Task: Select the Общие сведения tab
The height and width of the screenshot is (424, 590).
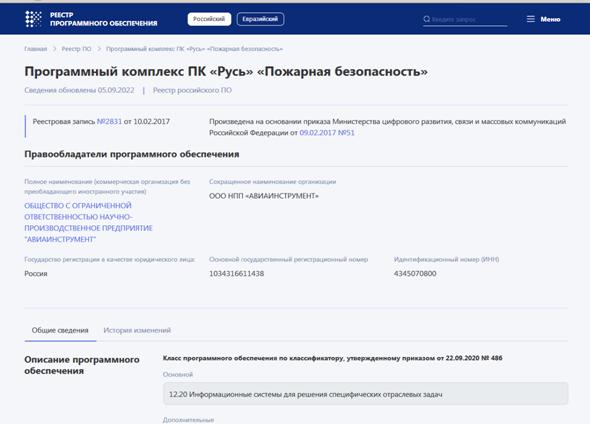Action: [60, 330]
